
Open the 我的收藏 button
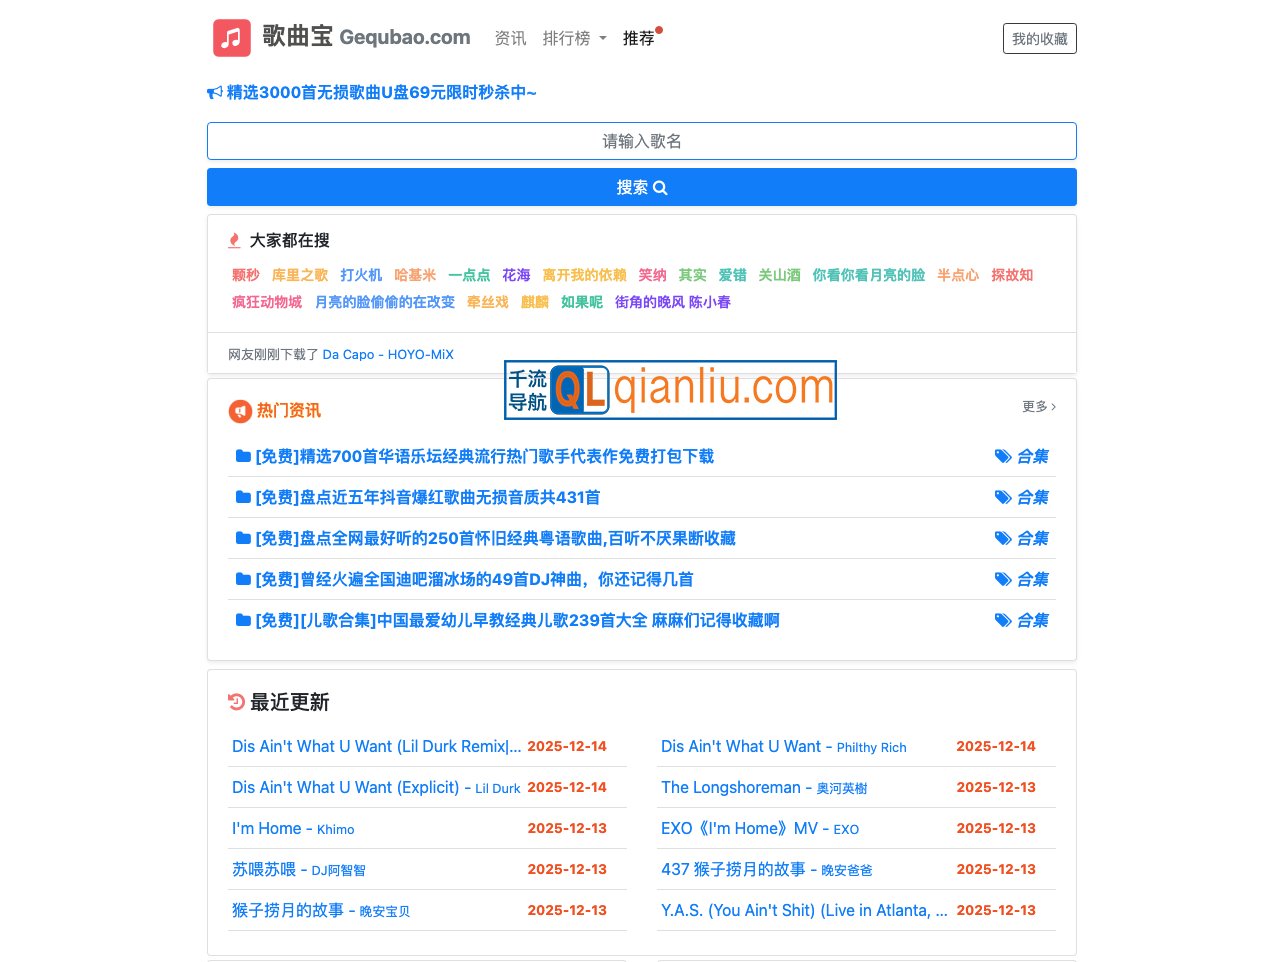1039,39
